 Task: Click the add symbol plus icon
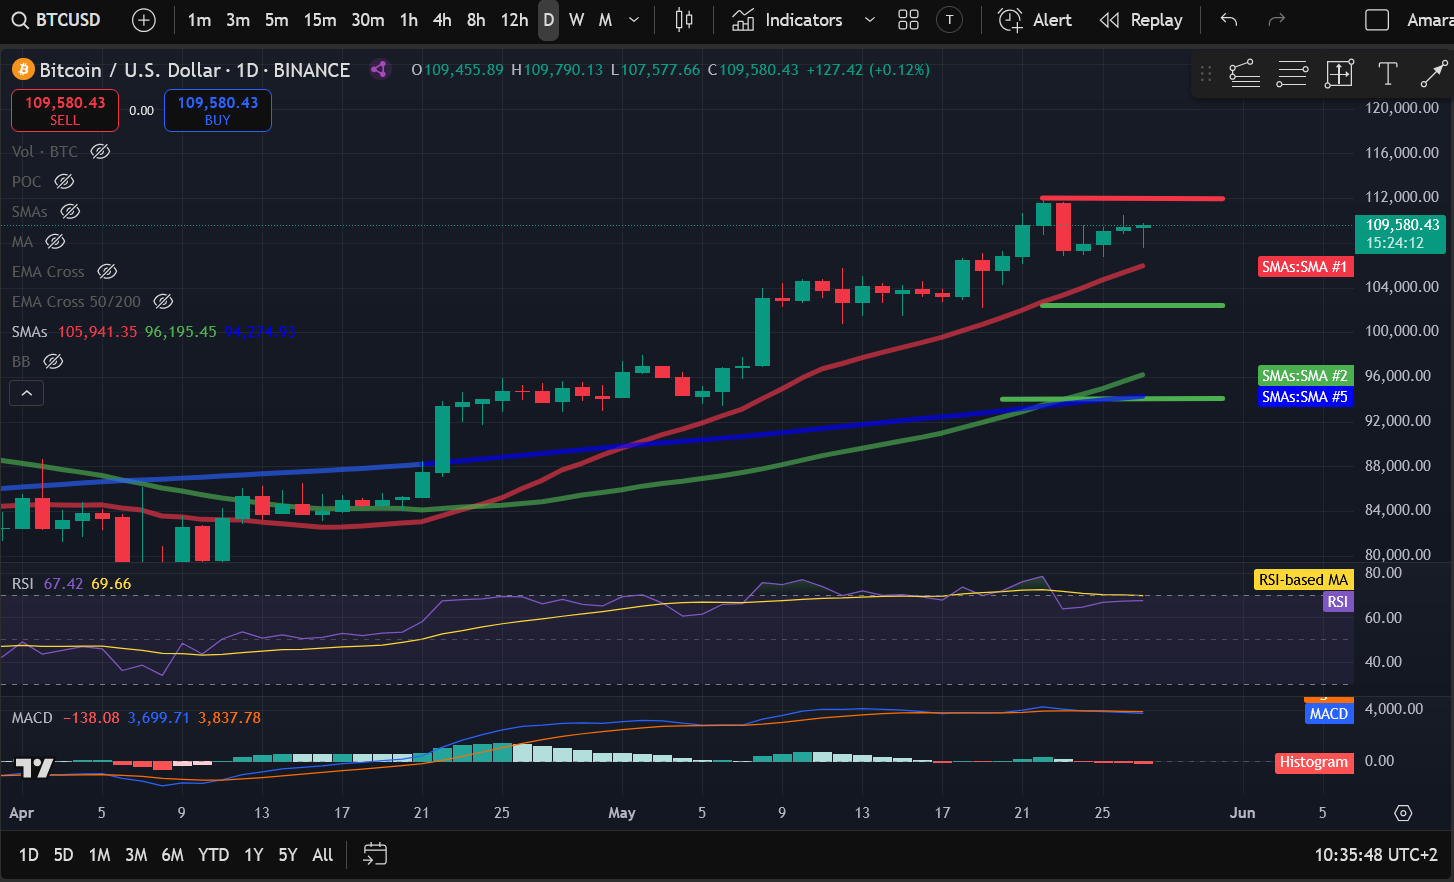144,20
